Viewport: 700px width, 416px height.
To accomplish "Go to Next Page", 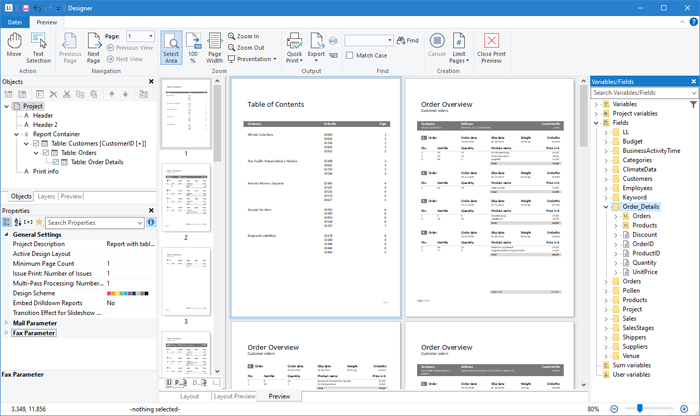I will [x=93, y=48].
